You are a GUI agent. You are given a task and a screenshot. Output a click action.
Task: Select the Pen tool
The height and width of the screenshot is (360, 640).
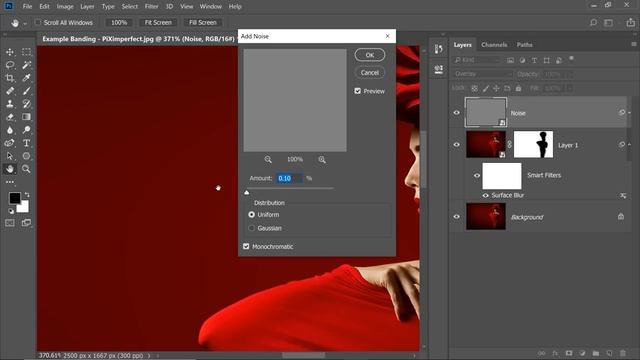[x=10, y=143]
